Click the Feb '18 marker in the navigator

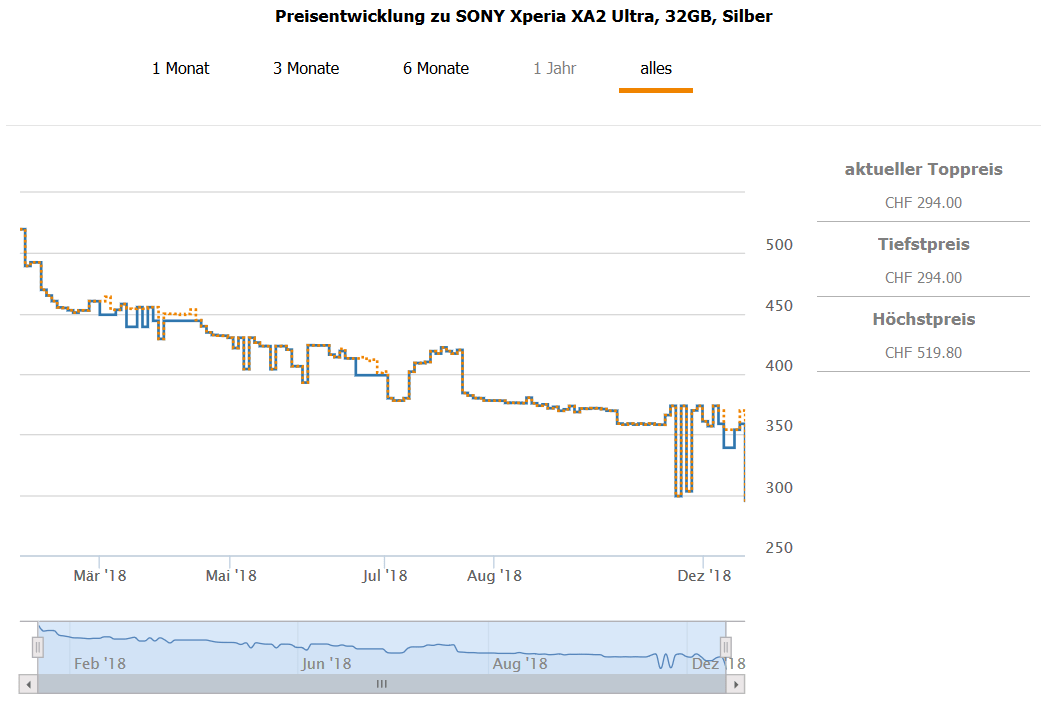point(100,664)
